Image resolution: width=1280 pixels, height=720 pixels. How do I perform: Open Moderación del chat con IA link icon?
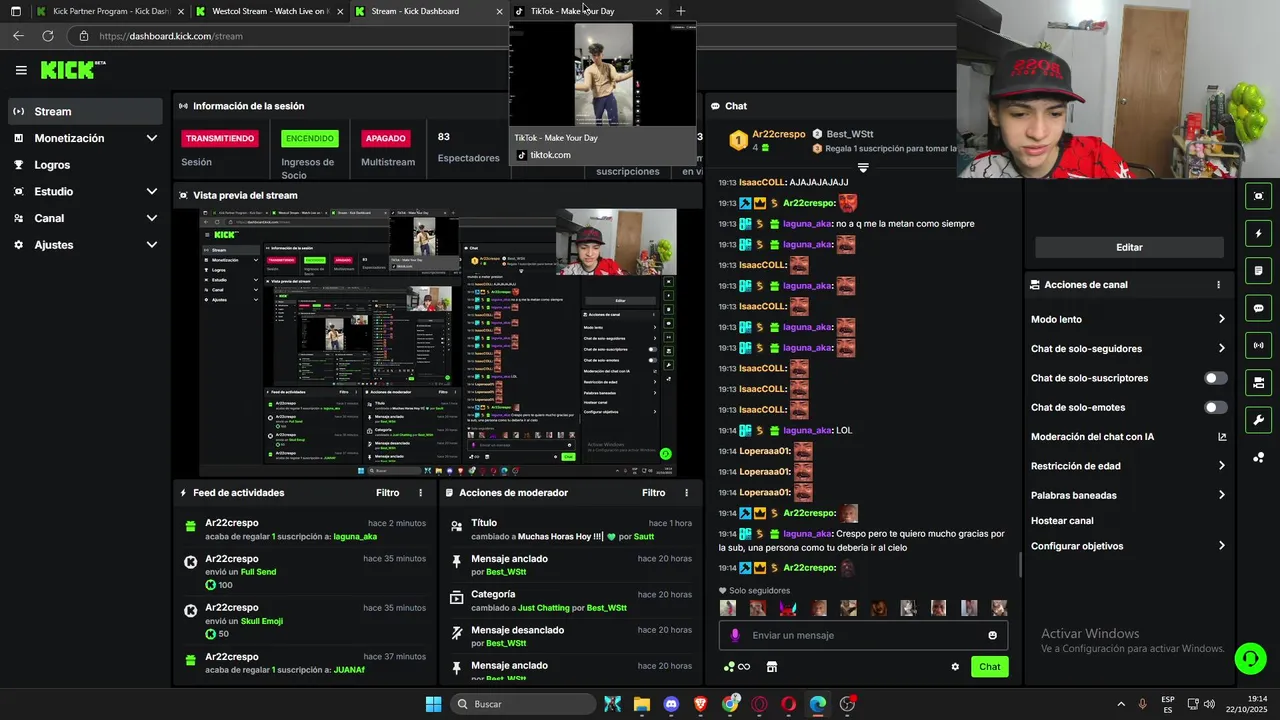click(x=1222, y=437)
